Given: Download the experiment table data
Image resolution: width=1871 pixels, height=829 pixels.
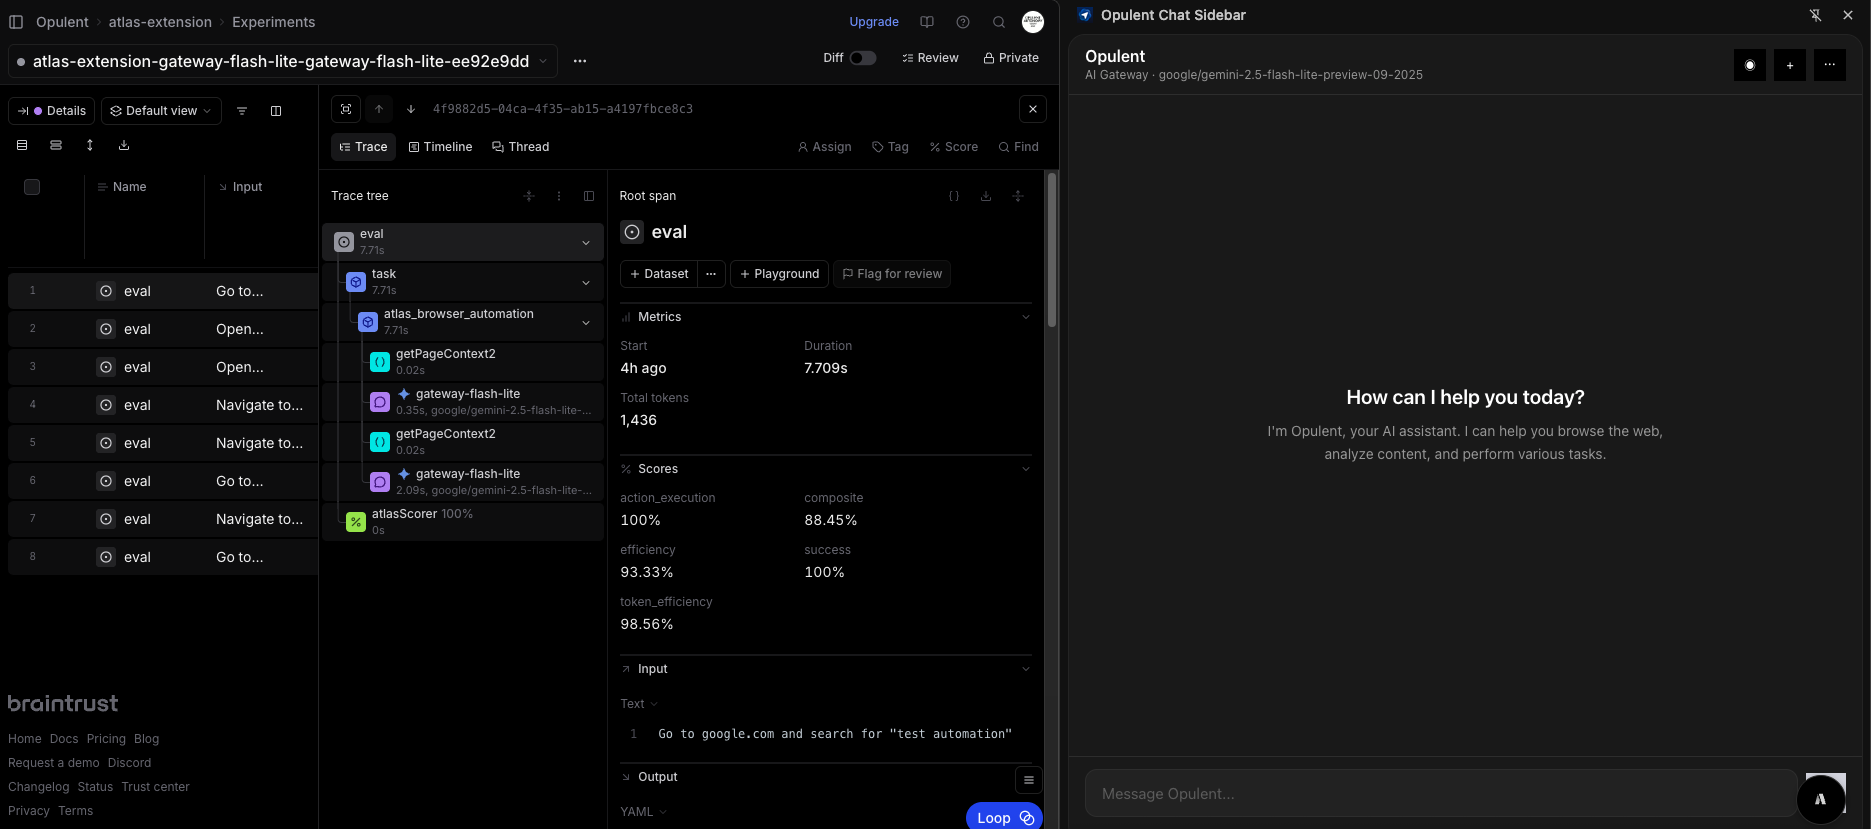Looking at the screenshot, I should (124, 145).
